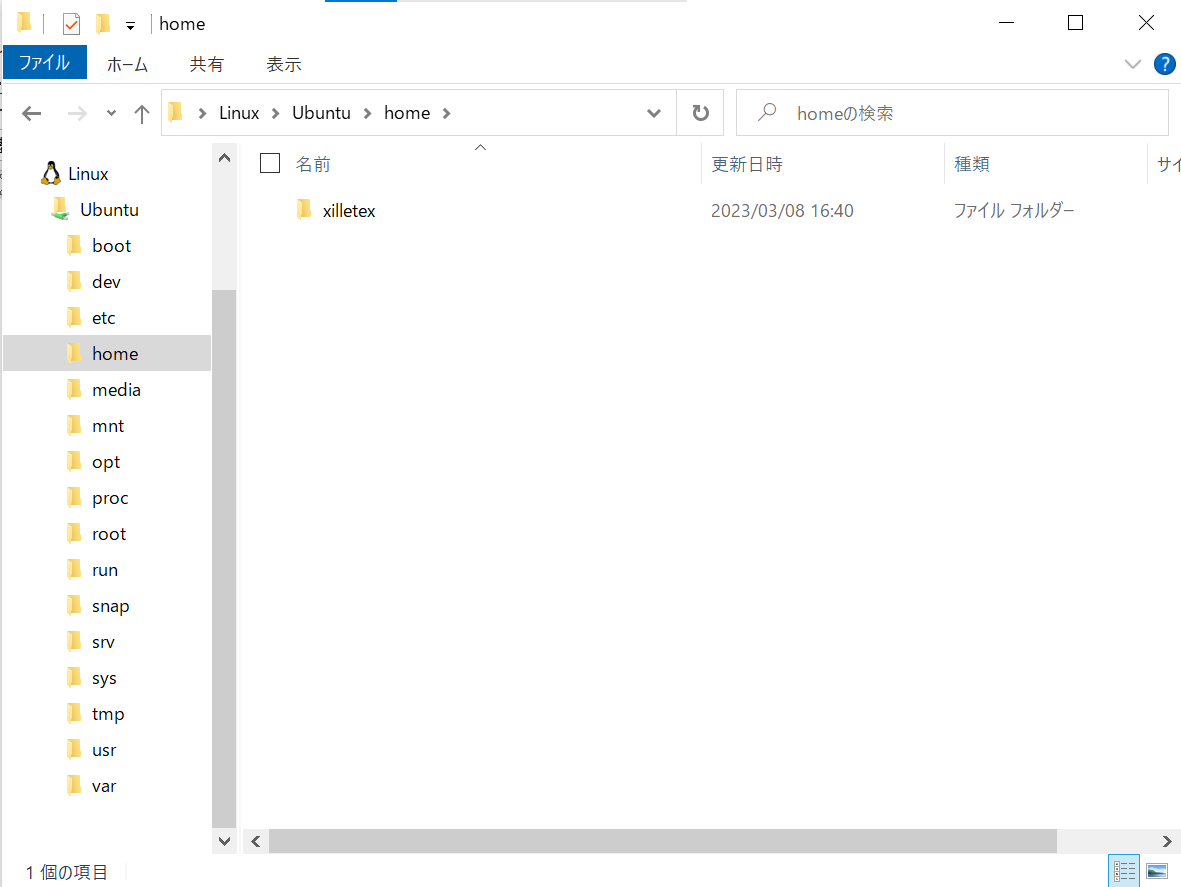
Task: Click the home breadcrumb in the address bar
Action: pos(407,113)
